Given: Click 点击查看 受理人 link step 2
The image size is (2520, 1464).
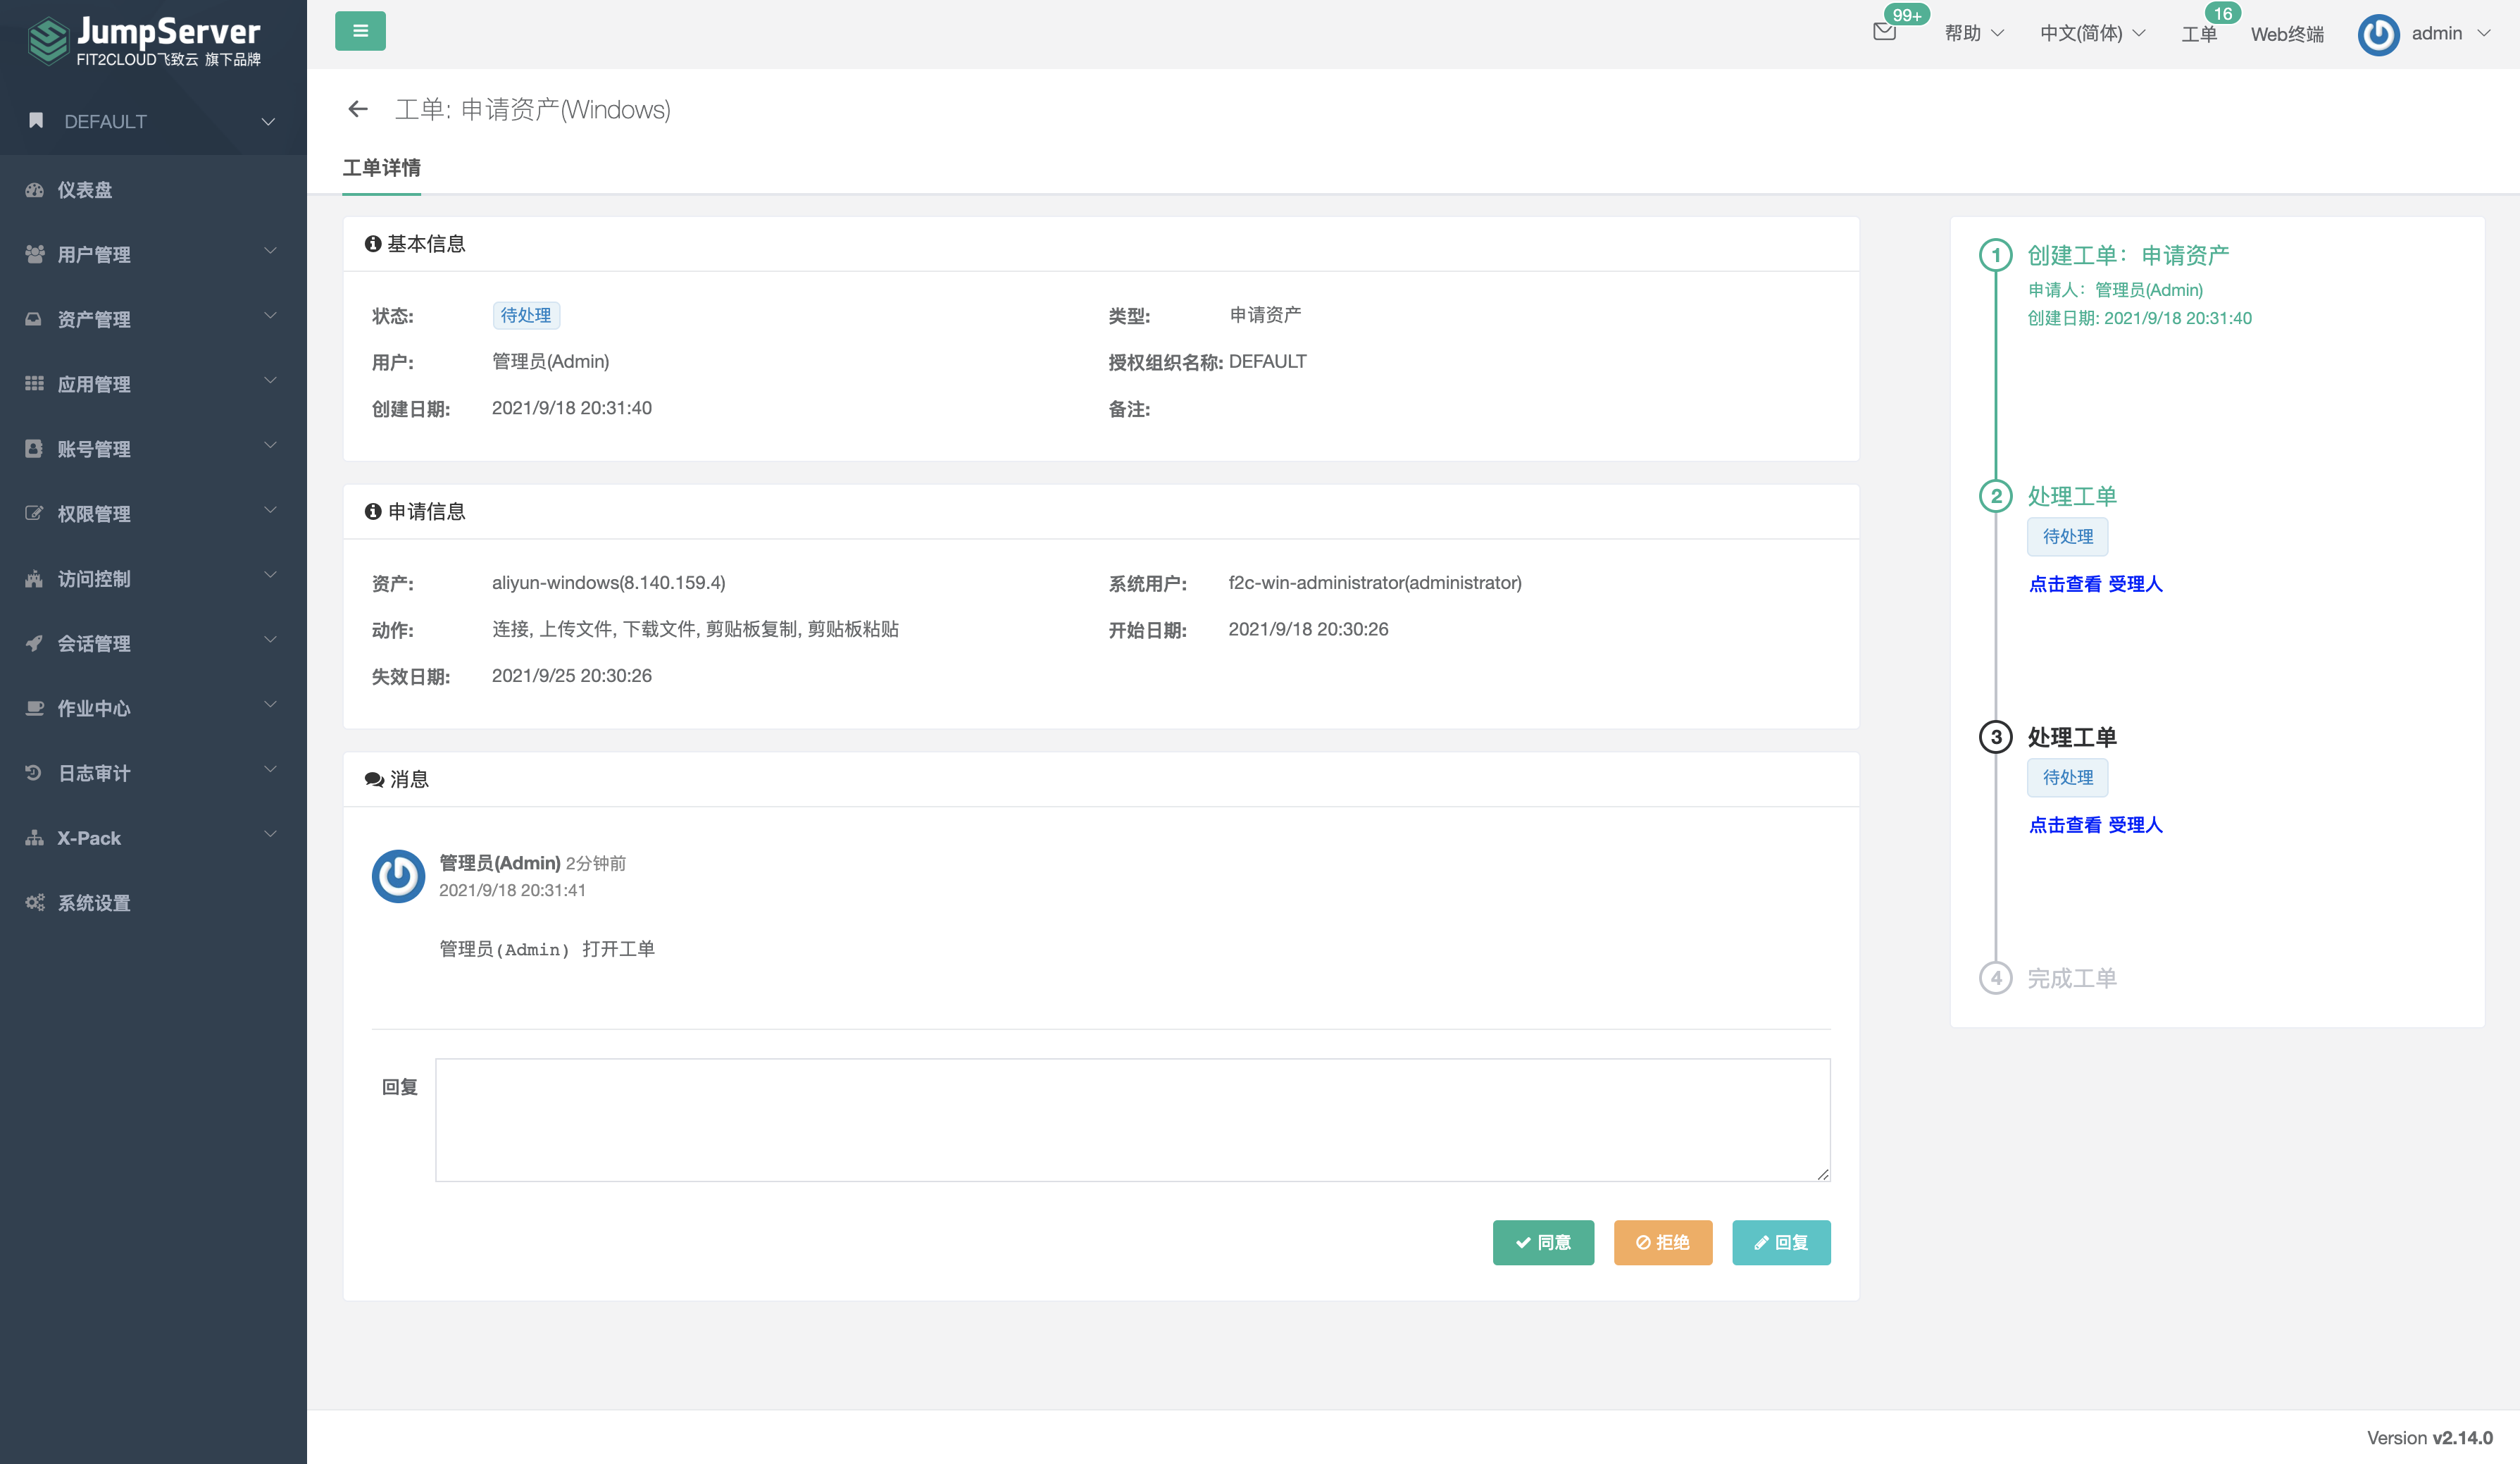Looking at the screenshot, I should 2095,582.
